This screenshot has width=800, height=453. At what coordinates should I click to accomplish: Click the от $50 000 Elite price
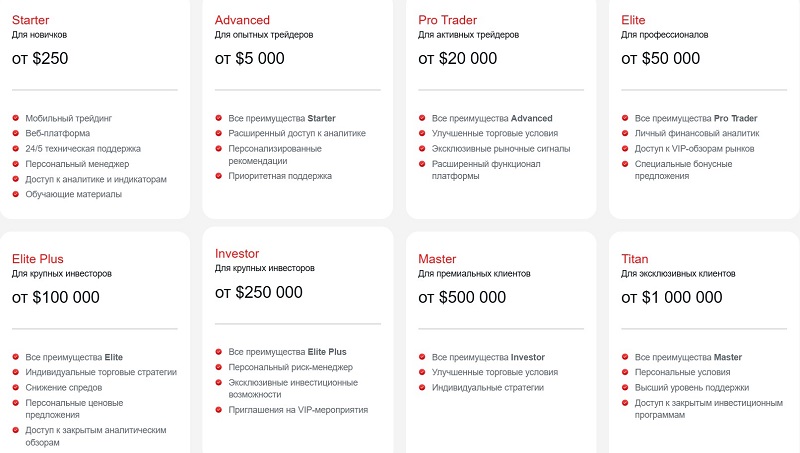661,58
